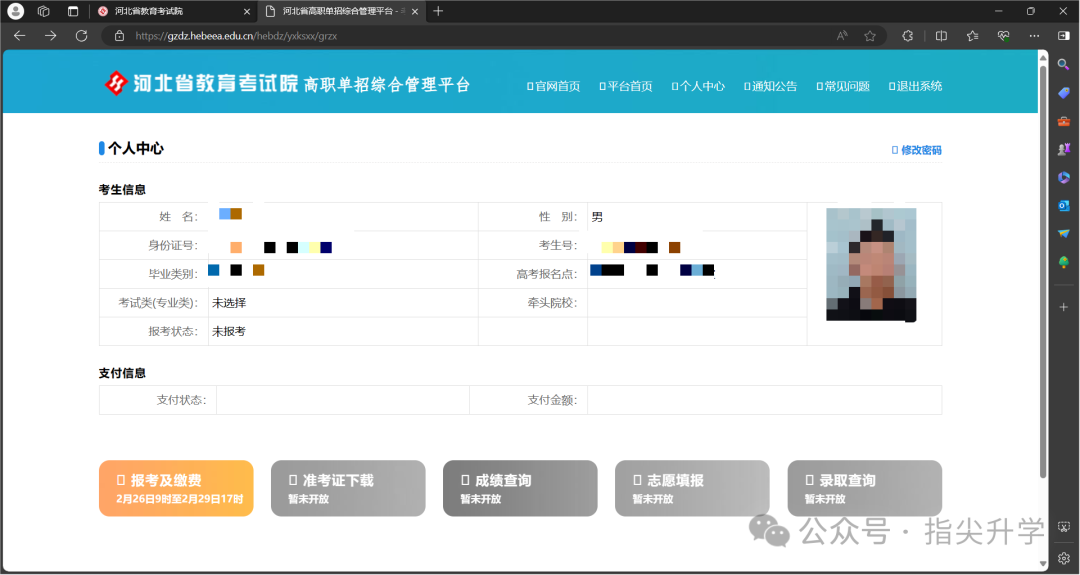The image size is (1080, 575).
Task: Click the 成绩查询 button
Action: 520,488
